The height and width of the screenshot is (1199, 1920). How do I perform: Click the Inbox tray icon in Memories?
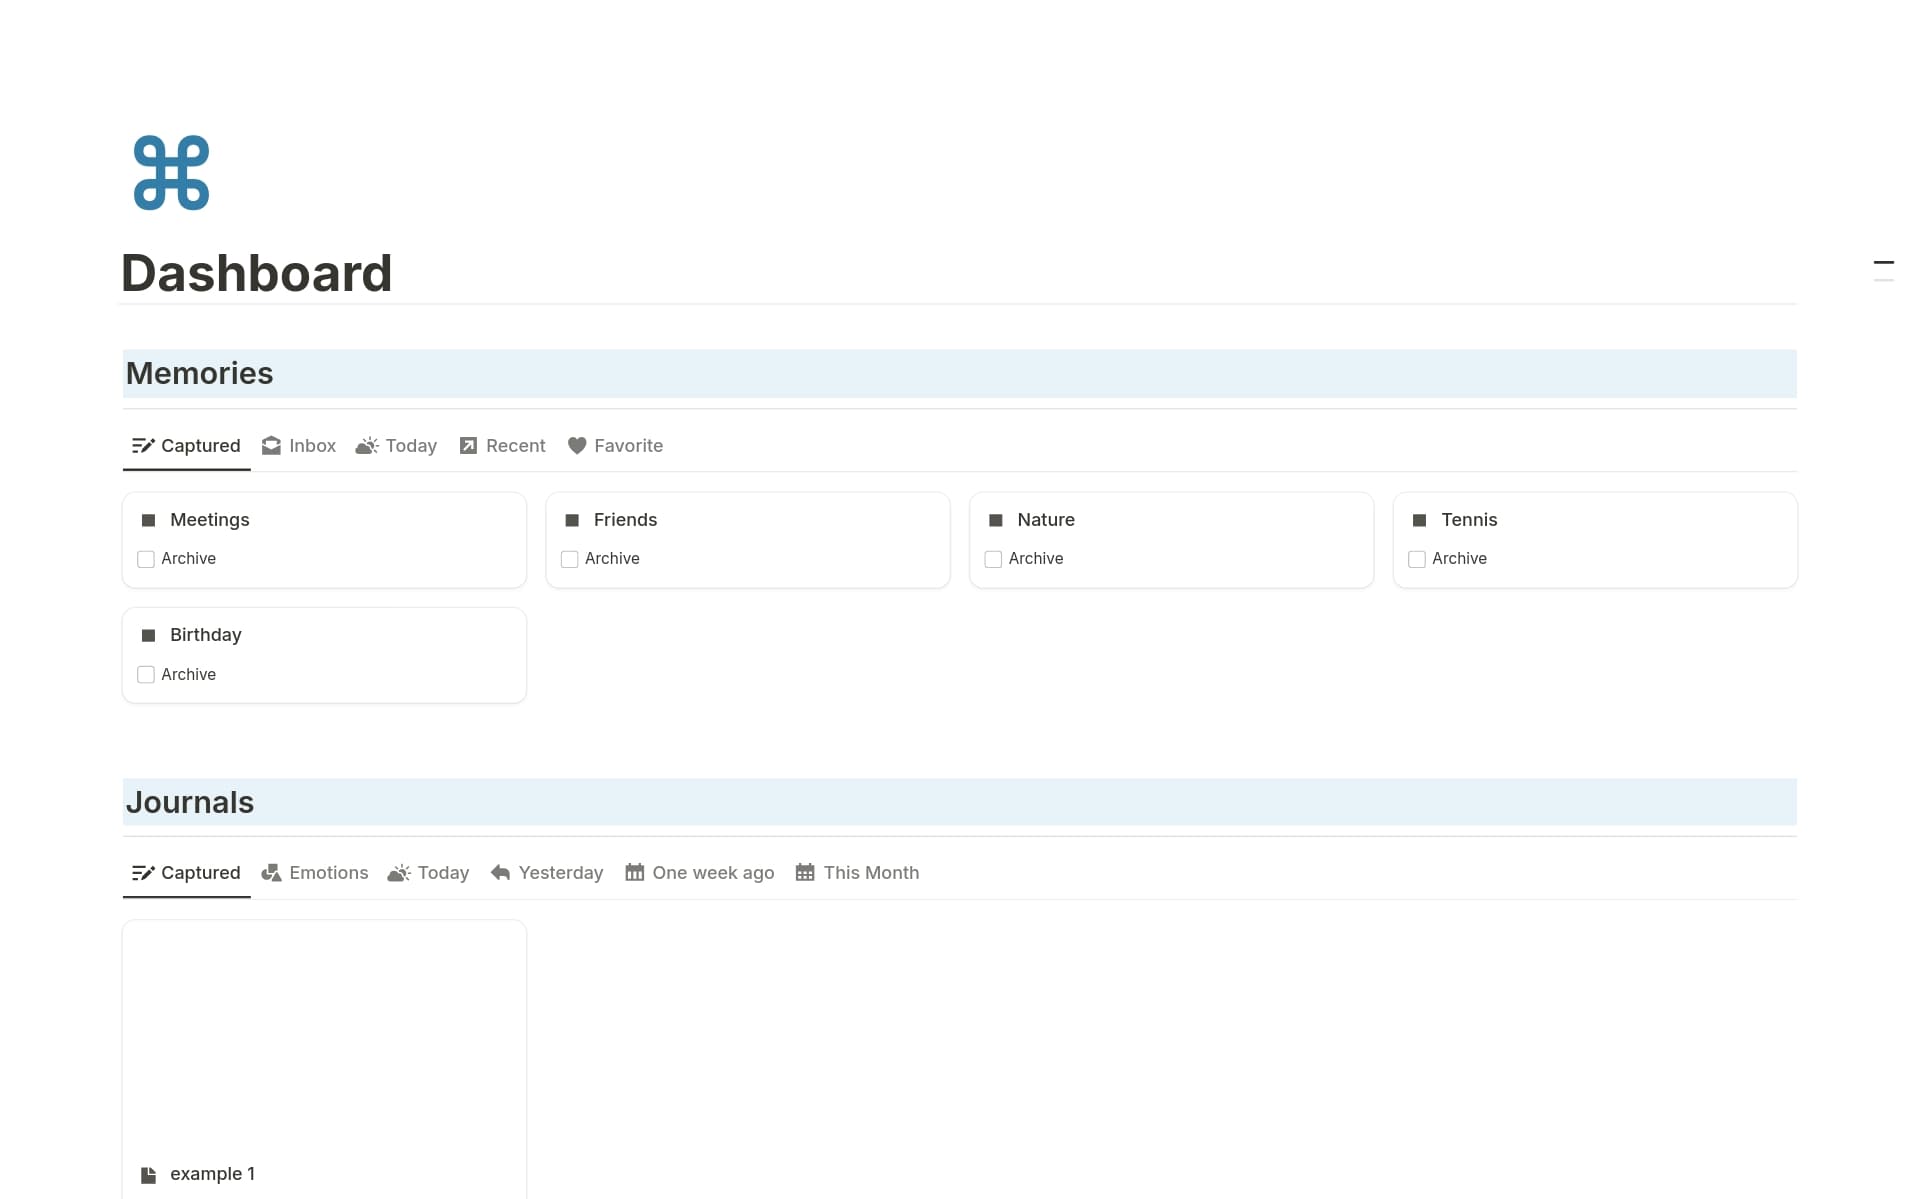(x=271, y=446)
